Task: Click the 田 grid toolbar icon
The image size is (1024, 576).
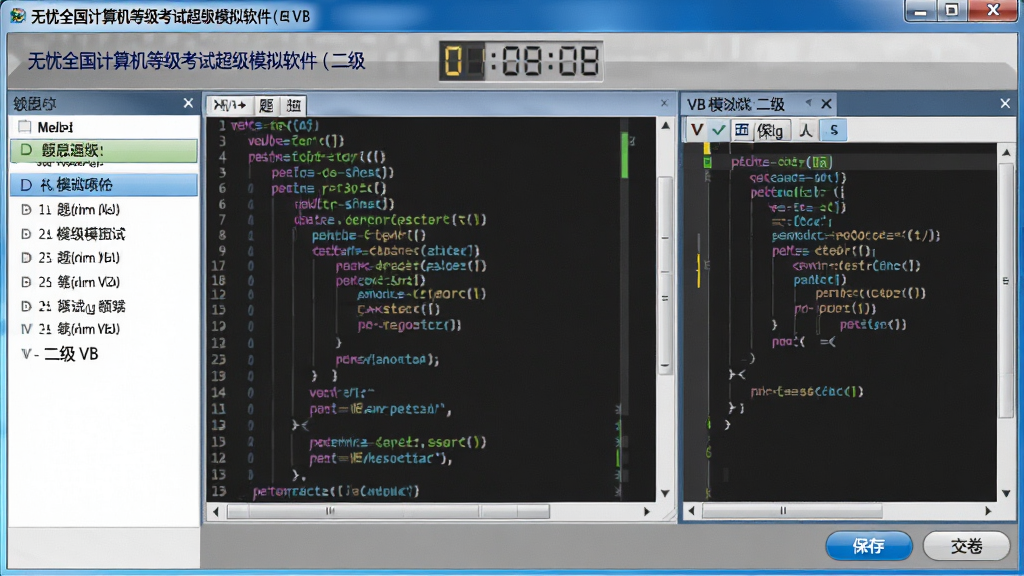Action: (x=742, y=130)
